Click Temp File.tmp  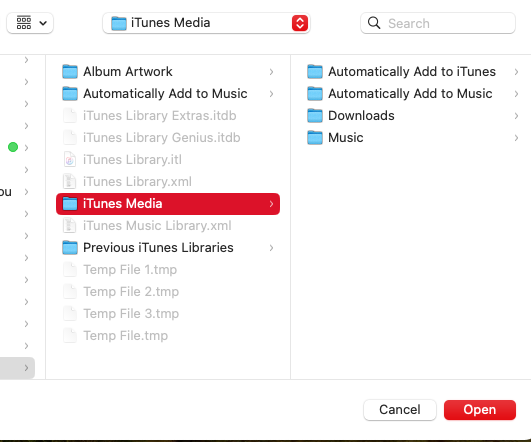(x=168, y=336)
